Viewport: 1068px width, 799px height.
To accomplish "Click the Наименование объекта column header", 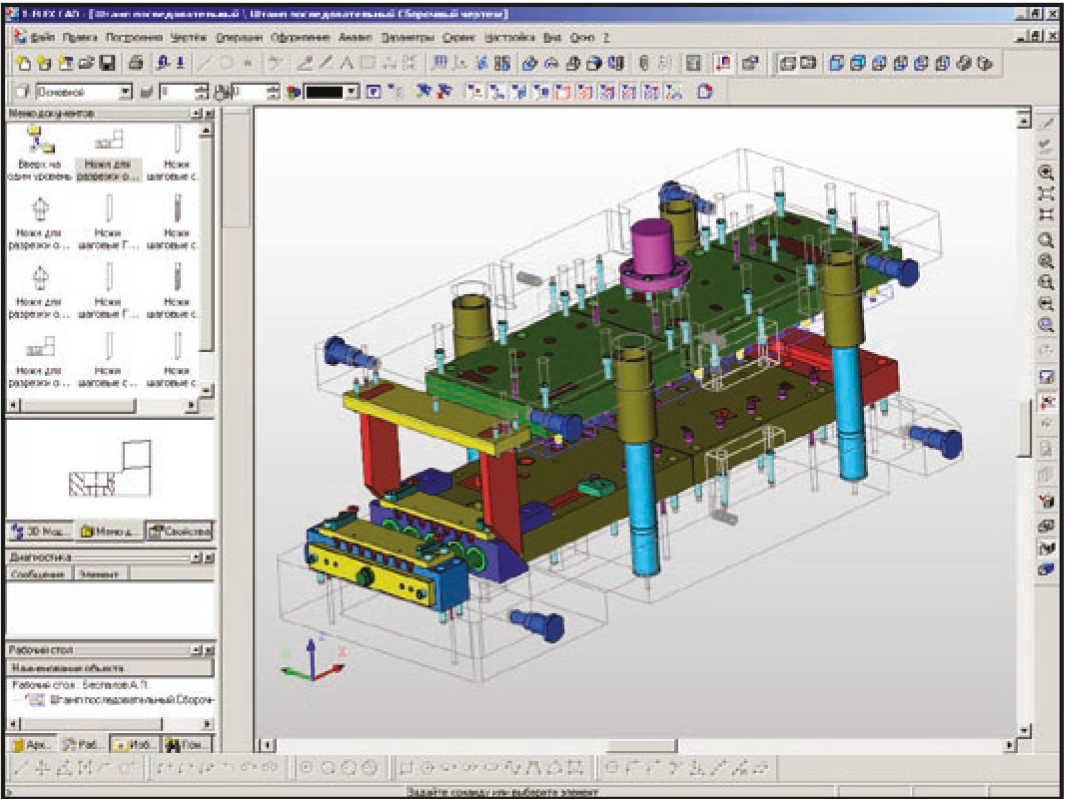I will (x=110, y=668).
